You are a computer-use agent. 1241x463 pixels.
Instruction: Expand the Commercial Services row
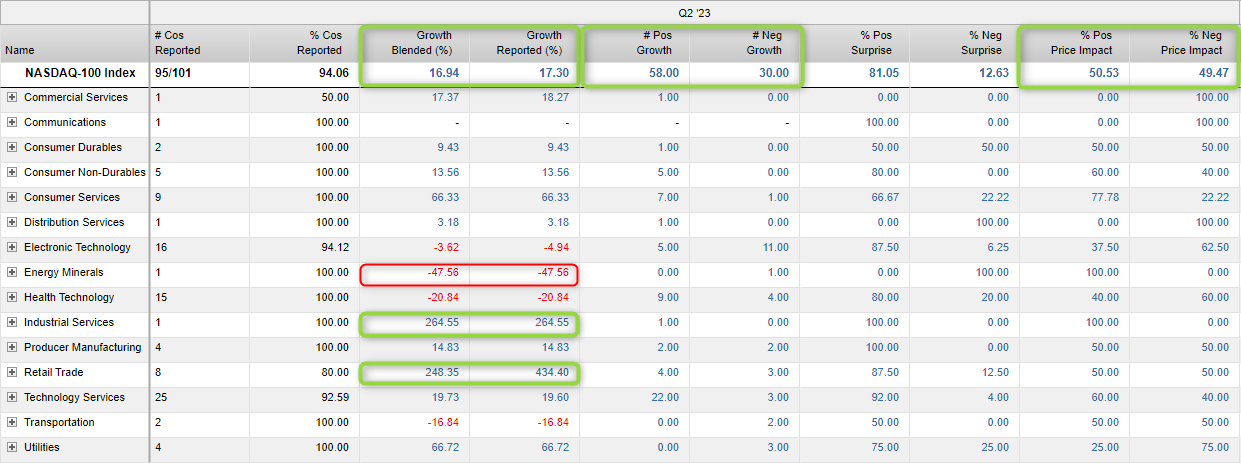12,98
